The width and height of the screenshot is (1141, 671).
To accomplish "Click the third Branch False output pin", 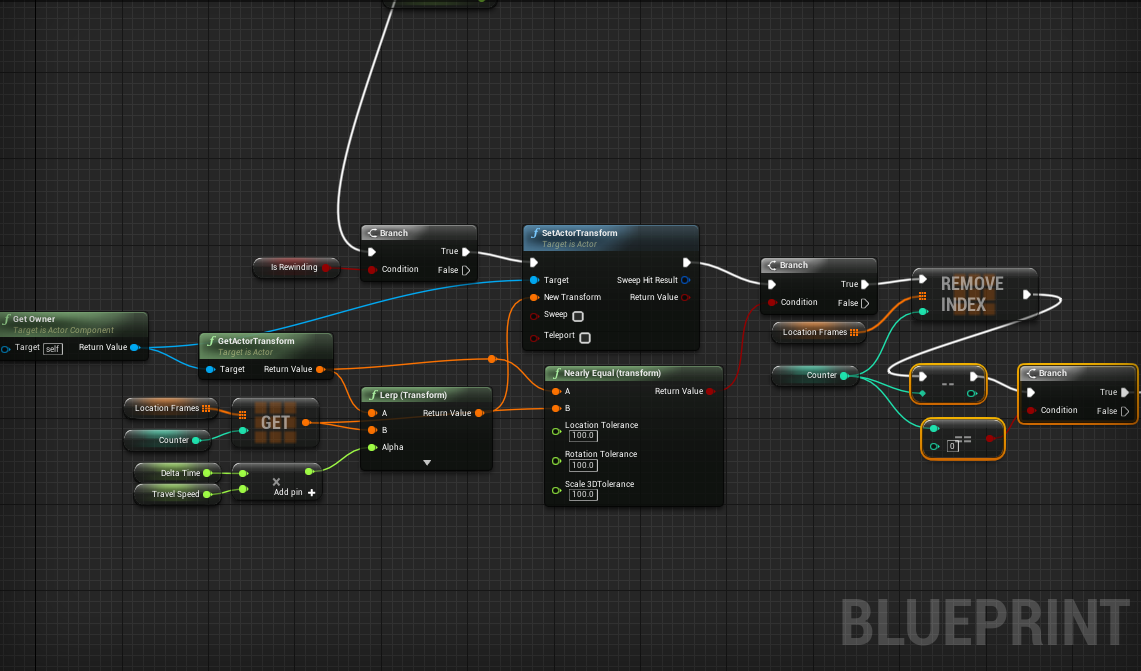I will point(1125,411).
